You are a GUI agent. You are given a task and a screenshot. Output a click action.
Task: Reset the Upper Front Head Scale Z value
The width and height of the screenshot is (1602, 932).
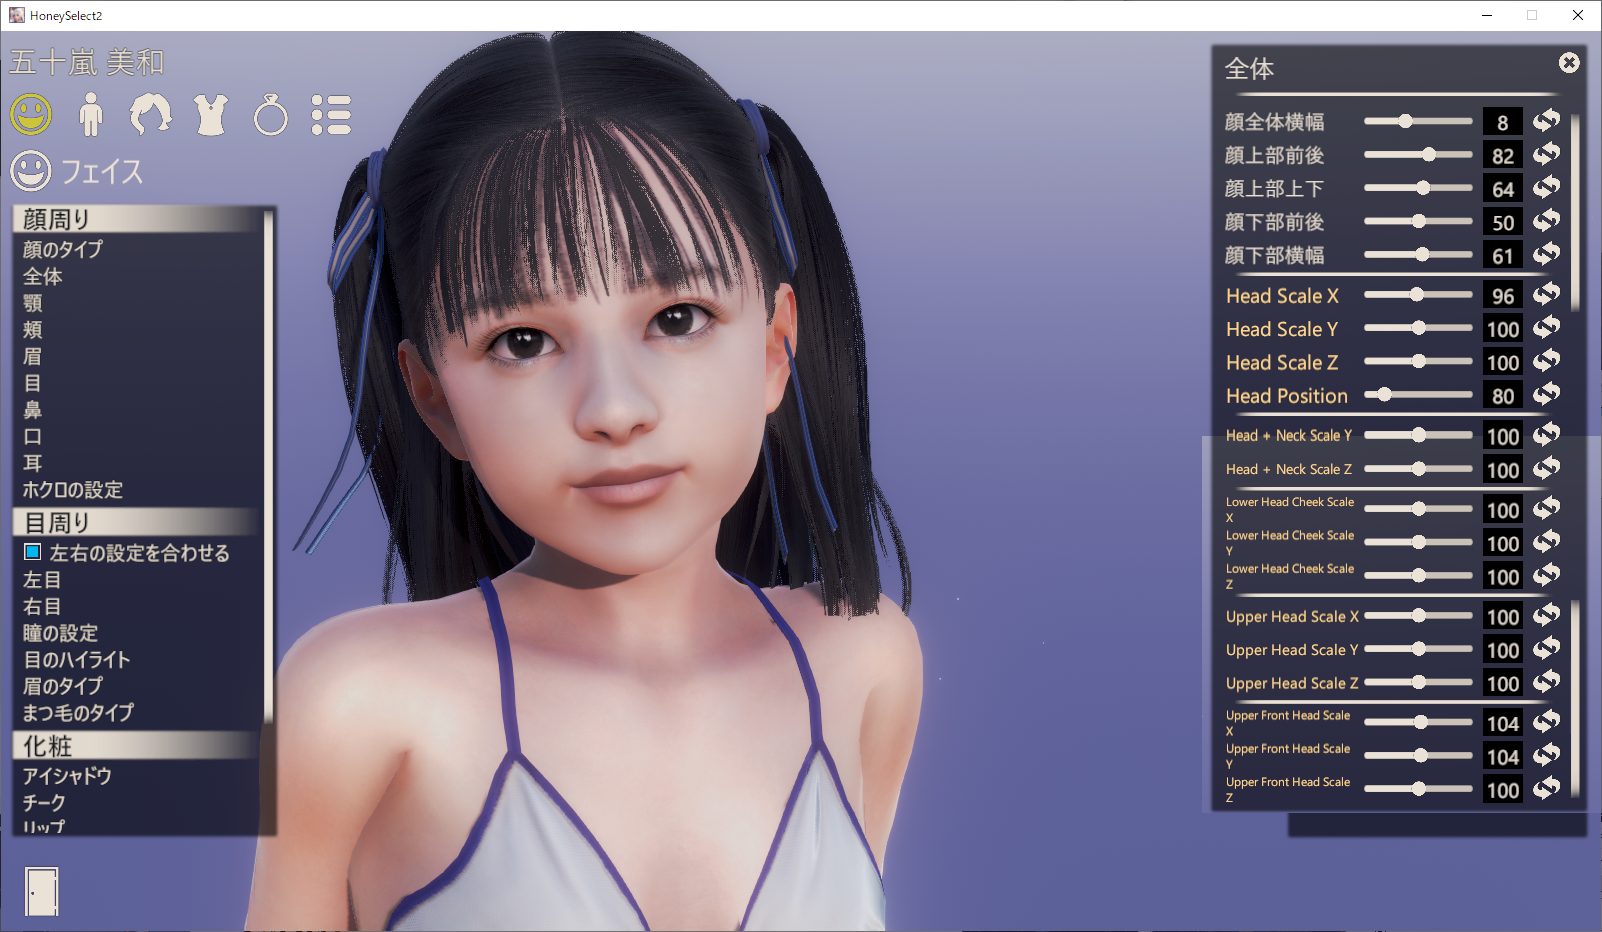tap(1547, 789)
